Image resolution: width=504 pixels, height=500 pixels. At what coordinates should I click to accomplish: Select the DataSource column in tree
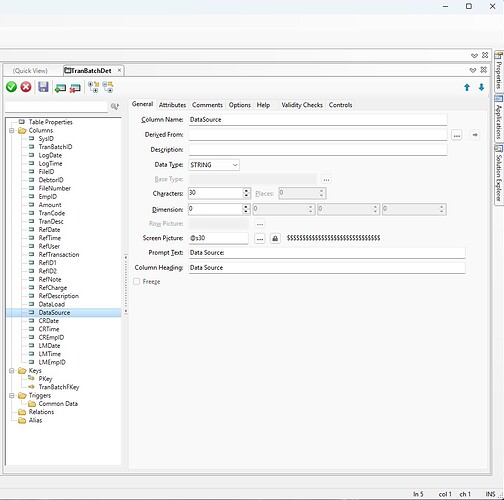coord(54,313)
